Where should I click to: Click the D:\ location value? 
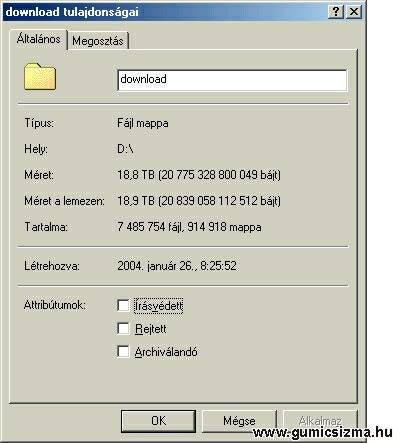click(125, 149)
